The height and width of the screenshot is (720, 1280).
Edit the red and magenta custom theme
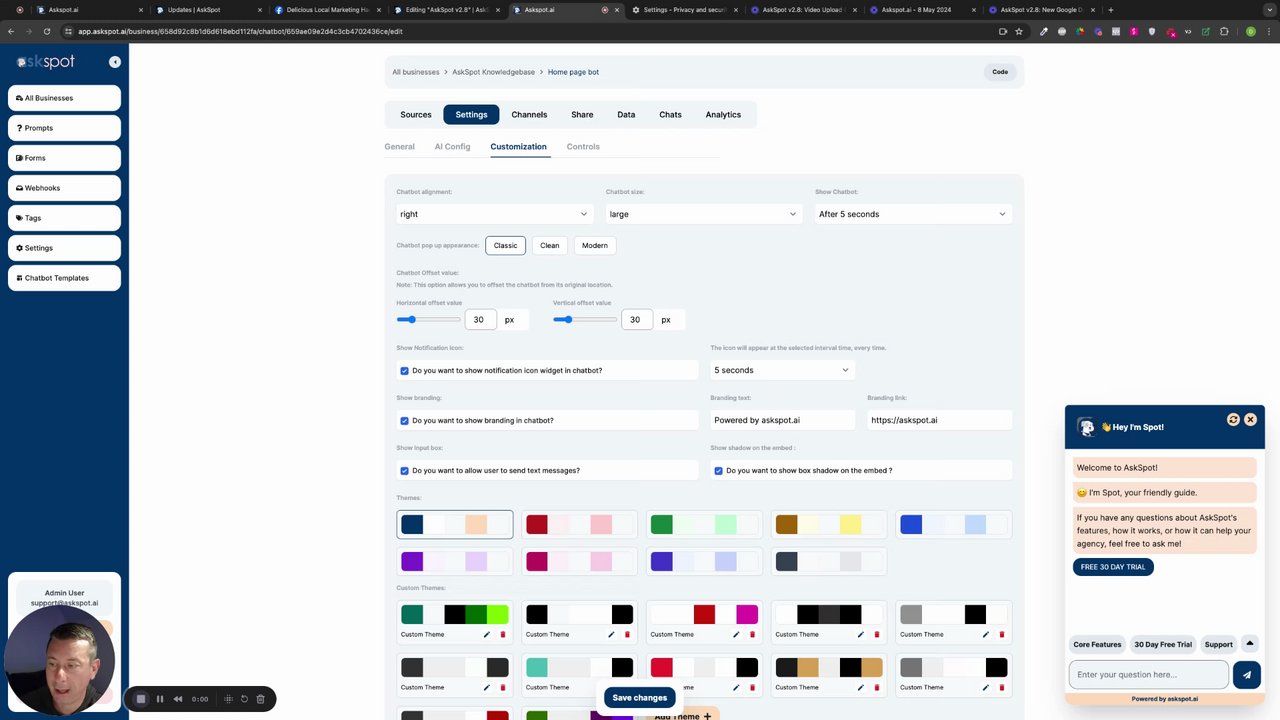(736, 634)
